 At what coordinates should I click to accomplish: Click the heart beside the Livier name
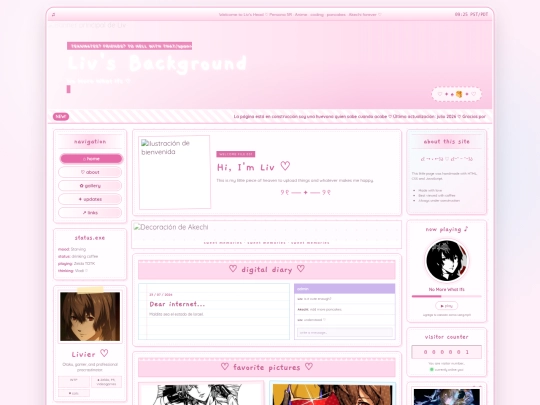coord(104,353)
